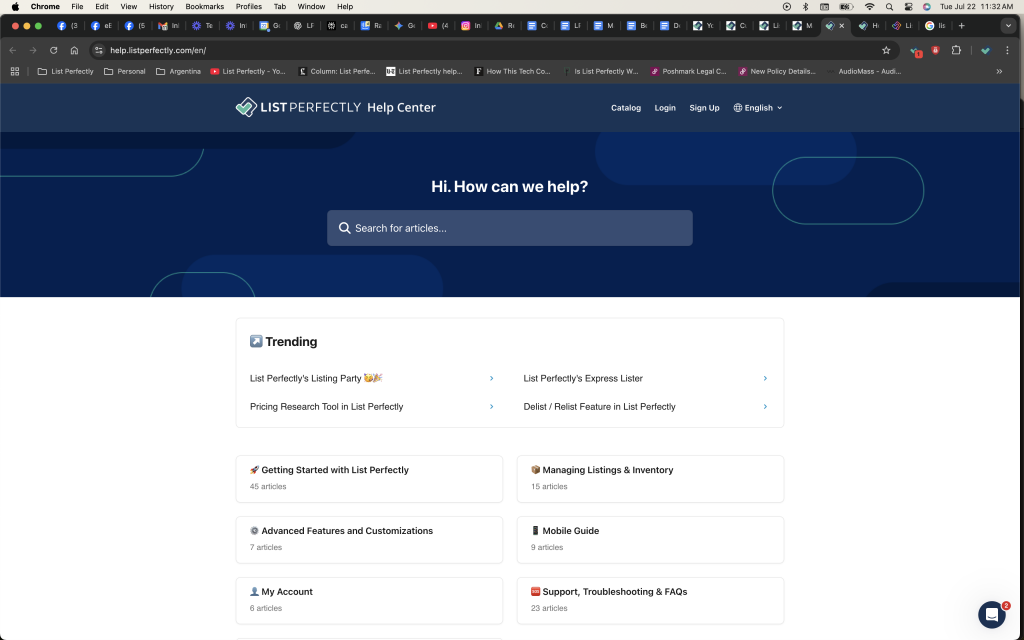Click the chevron beside Pricing Research Tool
This screenshot has height=640, width=1024.
coord(492,406)
